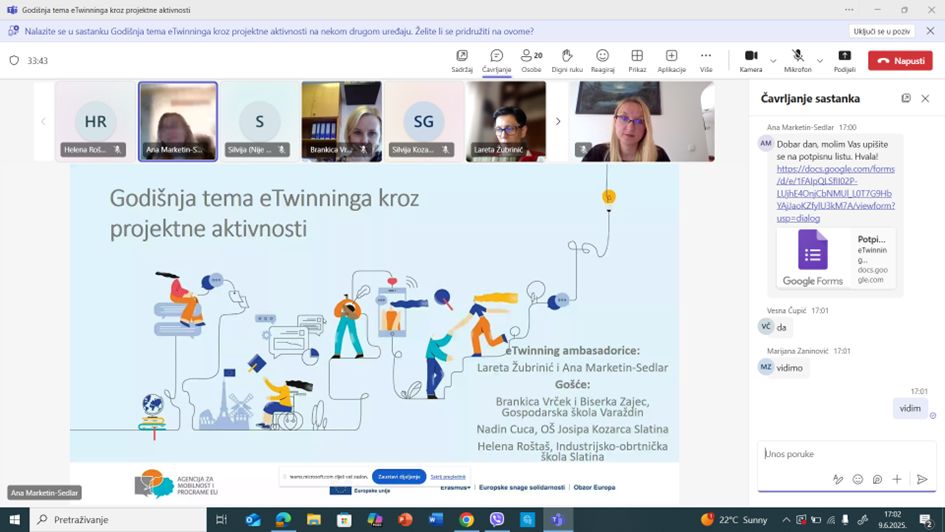Open the emoji picker in chat
The height and width of the screenshot is (532, 945).
858,479
